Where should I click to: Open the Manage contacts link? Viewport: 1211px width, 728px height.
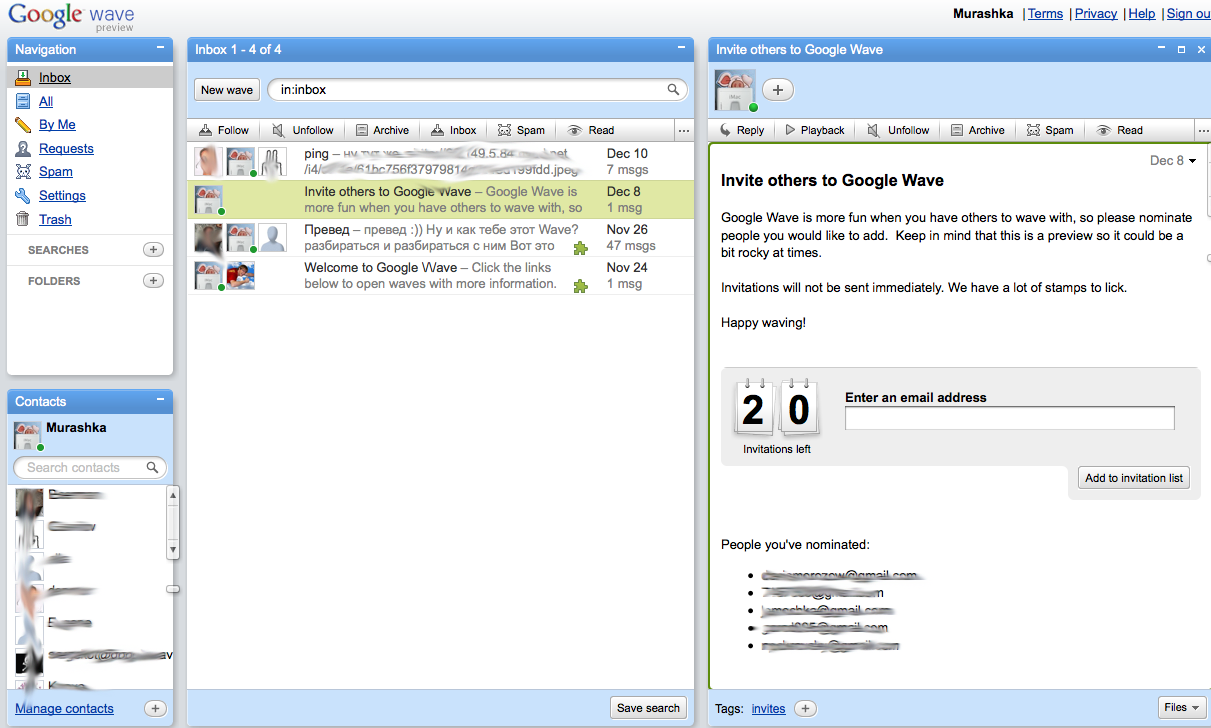(x=65, y=708)
